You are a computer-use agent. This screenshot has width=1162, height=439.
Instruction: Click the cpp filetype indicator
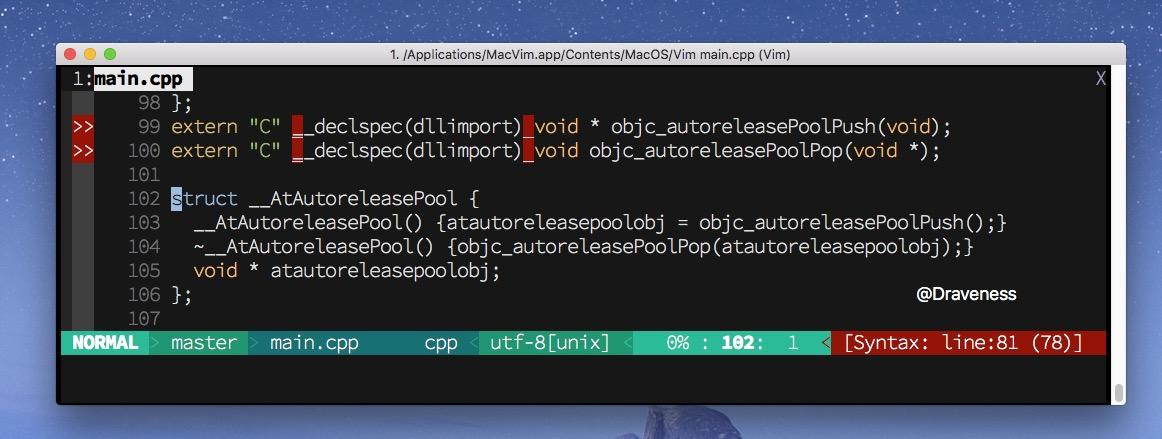(441, 343)
